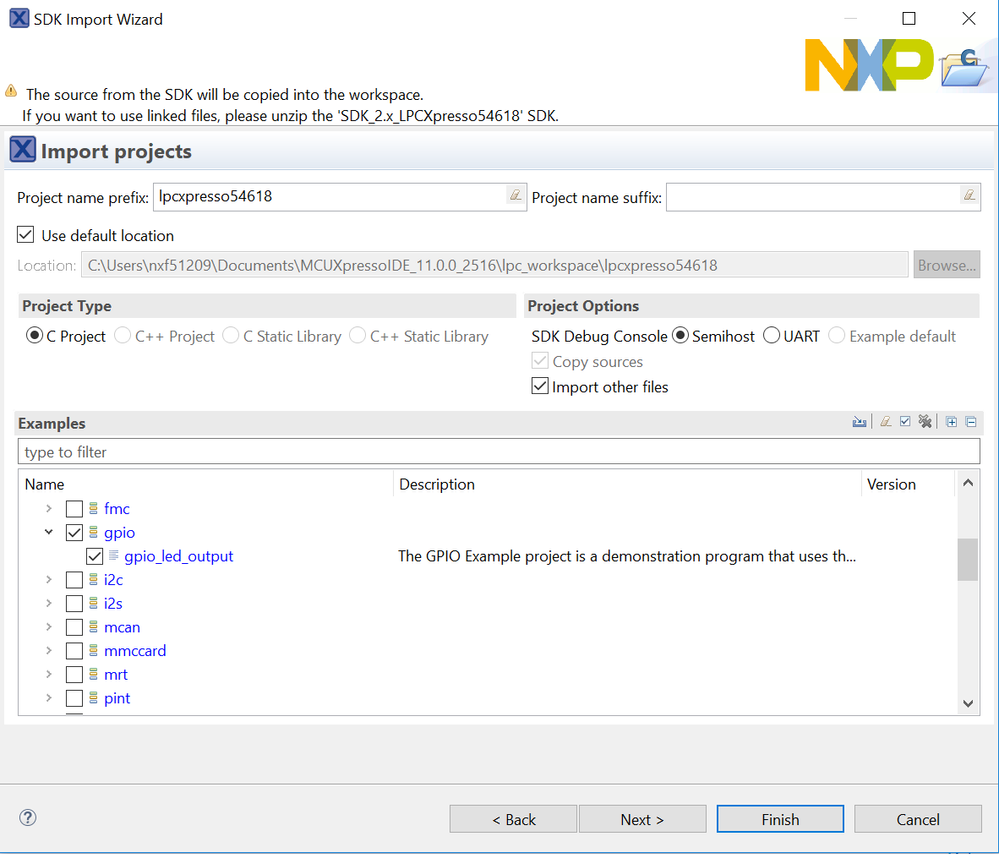Click the GPIO Example project description text
The width and height of the screenshot is (999, 854).
[627, 556]
